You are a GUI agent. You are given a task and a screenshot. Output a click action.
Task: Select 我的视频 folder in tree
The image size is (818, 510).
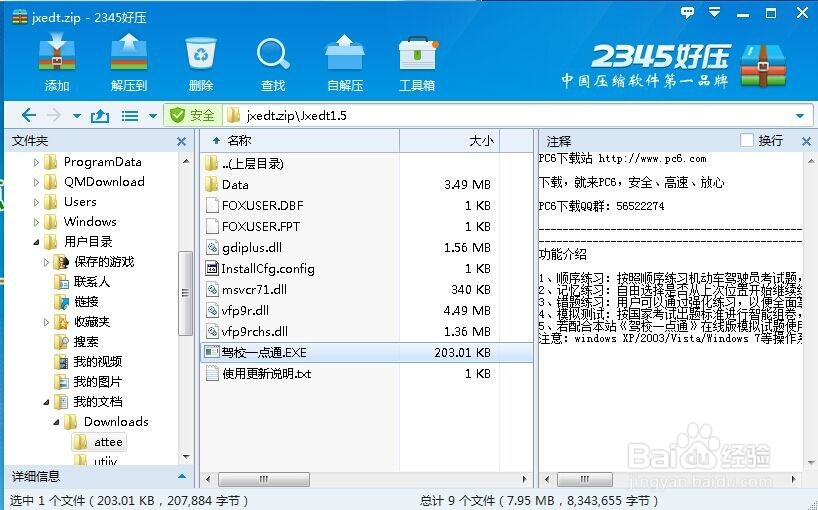pos(88,362)
